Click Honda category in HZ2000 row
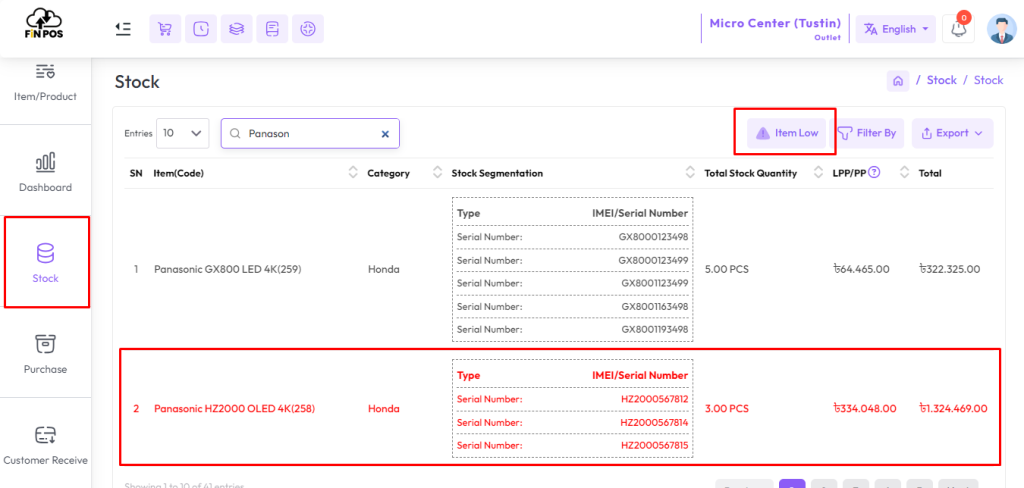This screenshot has width=1024, height=488. (383, 409)
